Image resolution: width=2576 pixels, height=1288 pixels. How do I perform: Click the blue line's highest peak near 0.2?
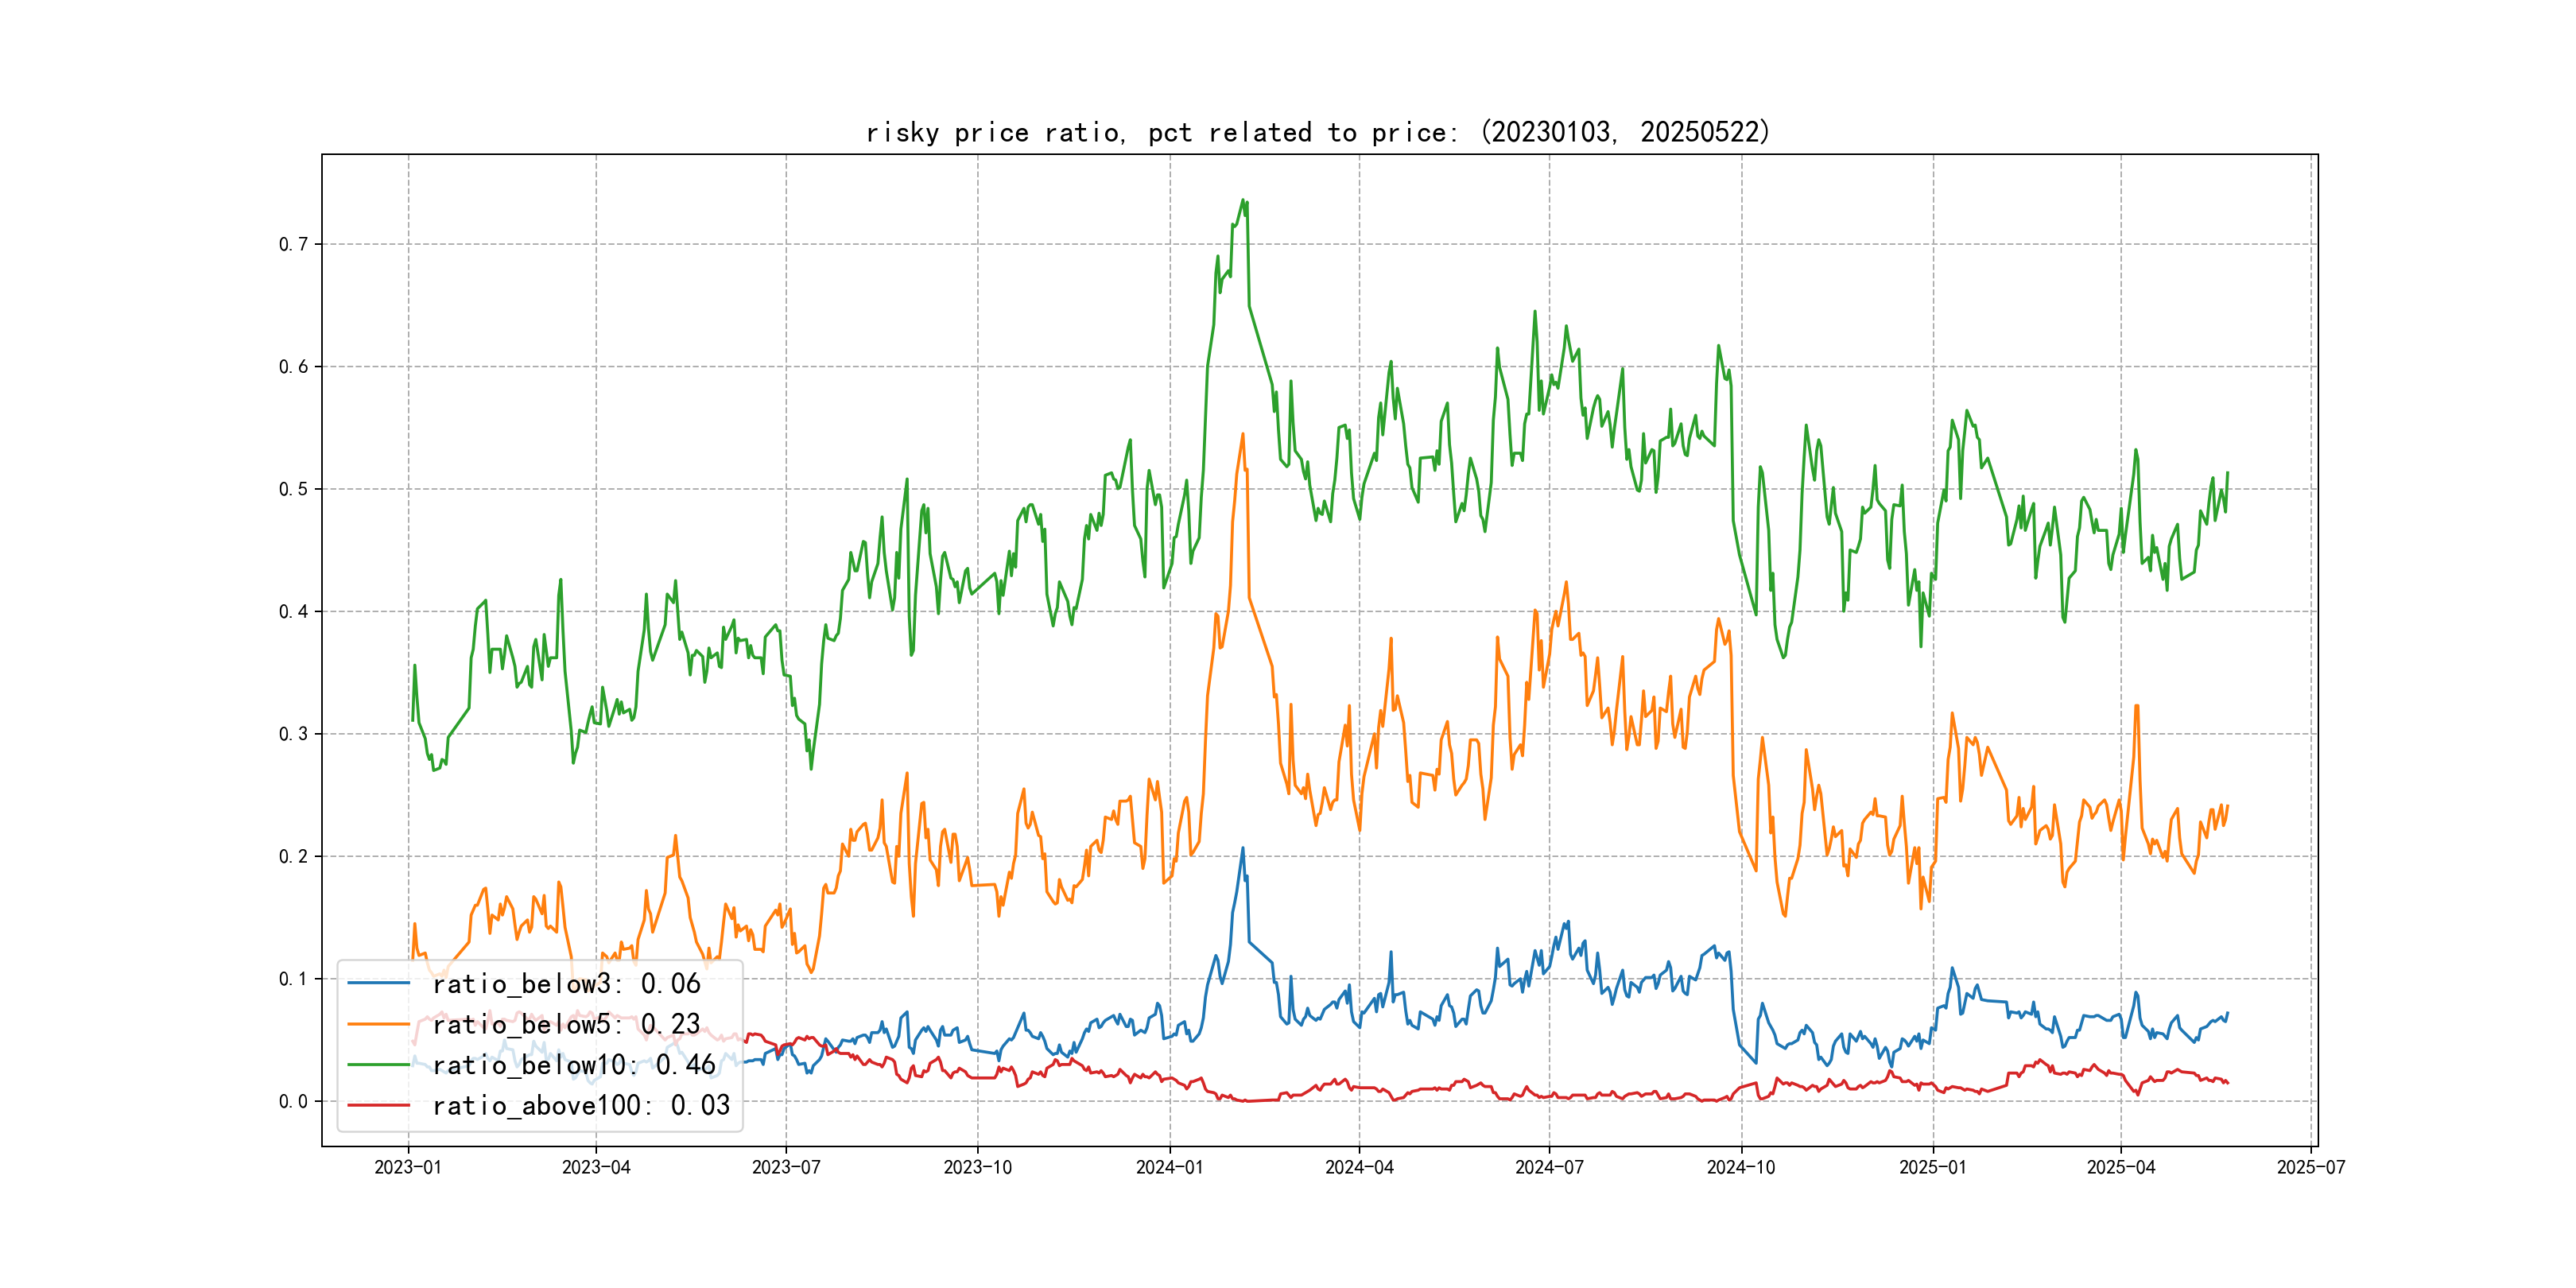(1243, 849)
